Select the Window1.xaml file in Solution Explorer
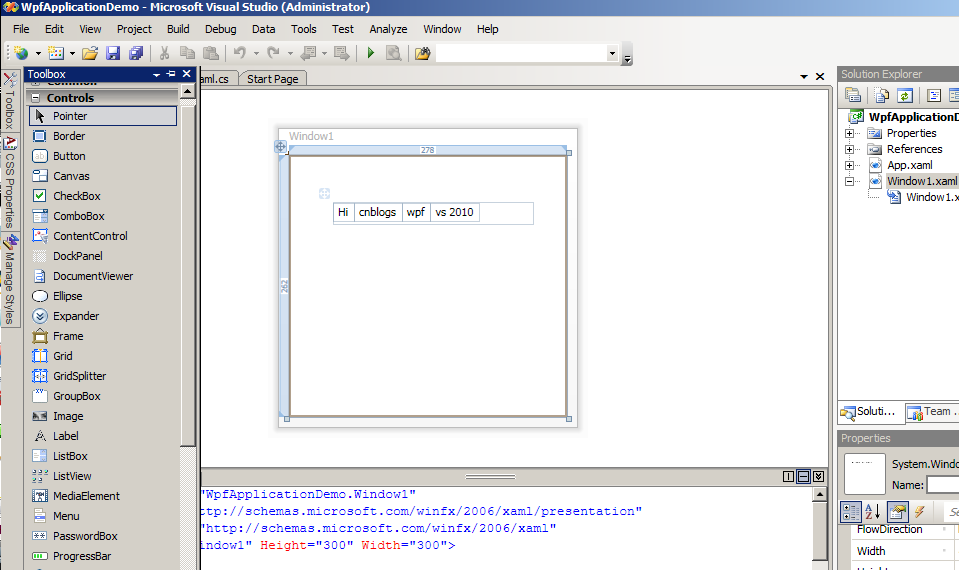 click(922, 181)
